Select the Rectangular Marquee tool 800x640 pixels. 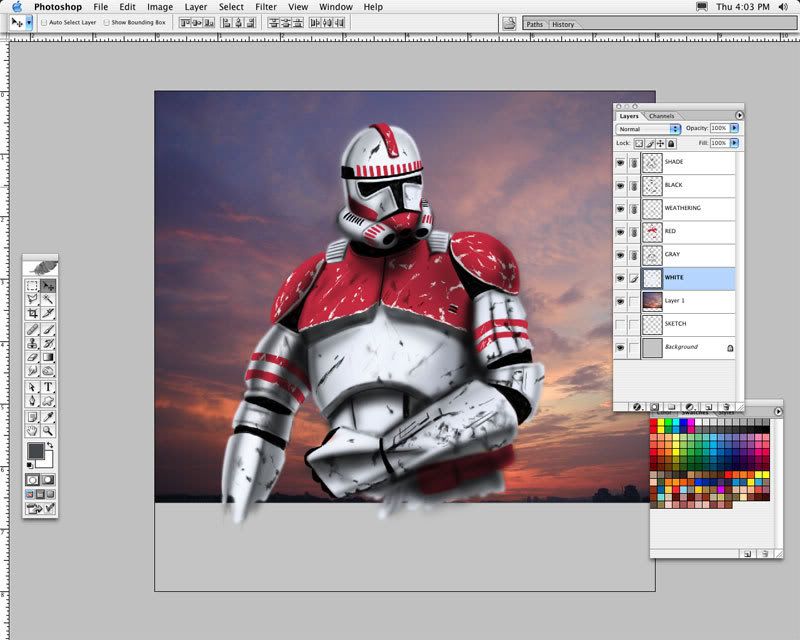pyautogui.click(x=33, y=286)
